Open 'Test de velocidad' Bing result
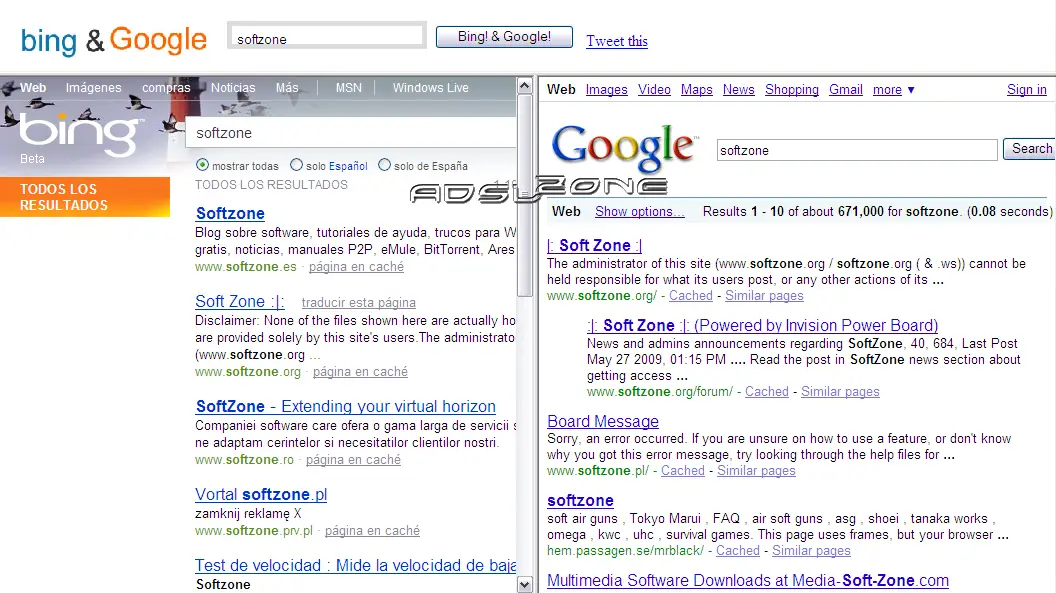Viewport: 1056px width, 593px height. click(355, 565)
